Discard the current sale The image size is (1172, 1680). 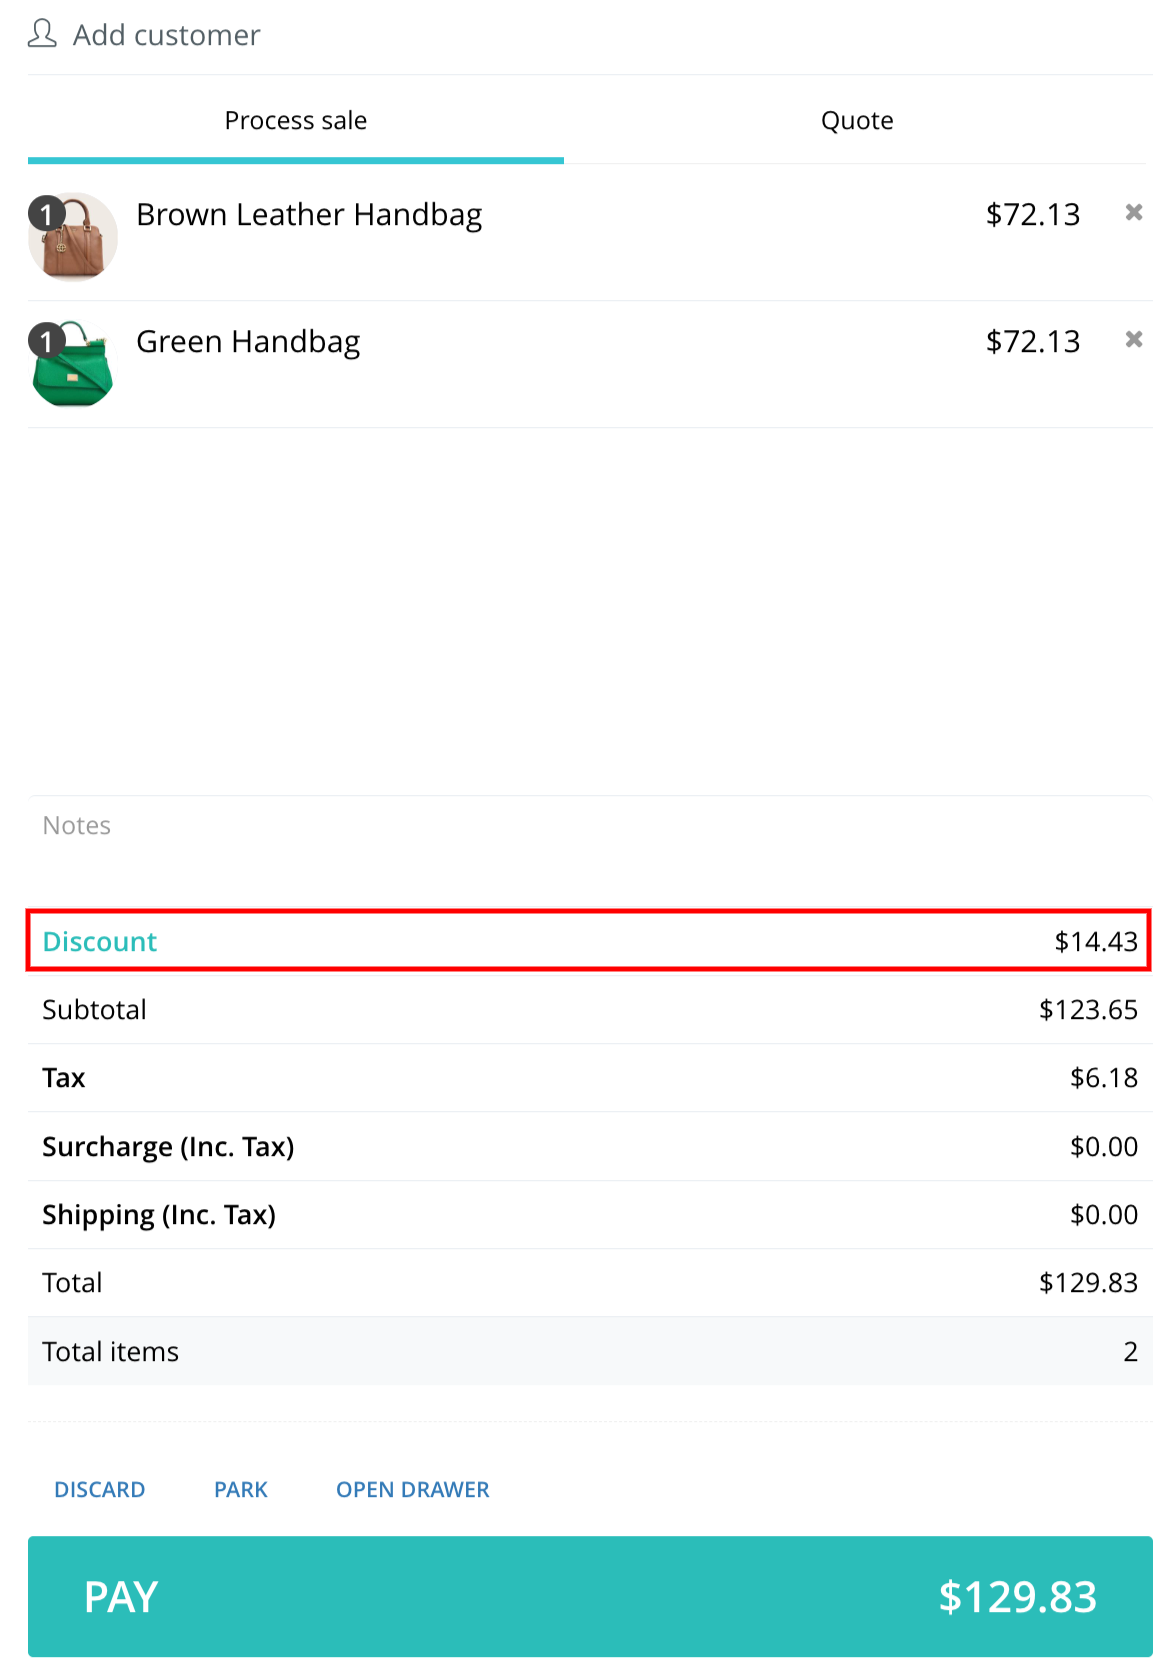pos(100,1490)
